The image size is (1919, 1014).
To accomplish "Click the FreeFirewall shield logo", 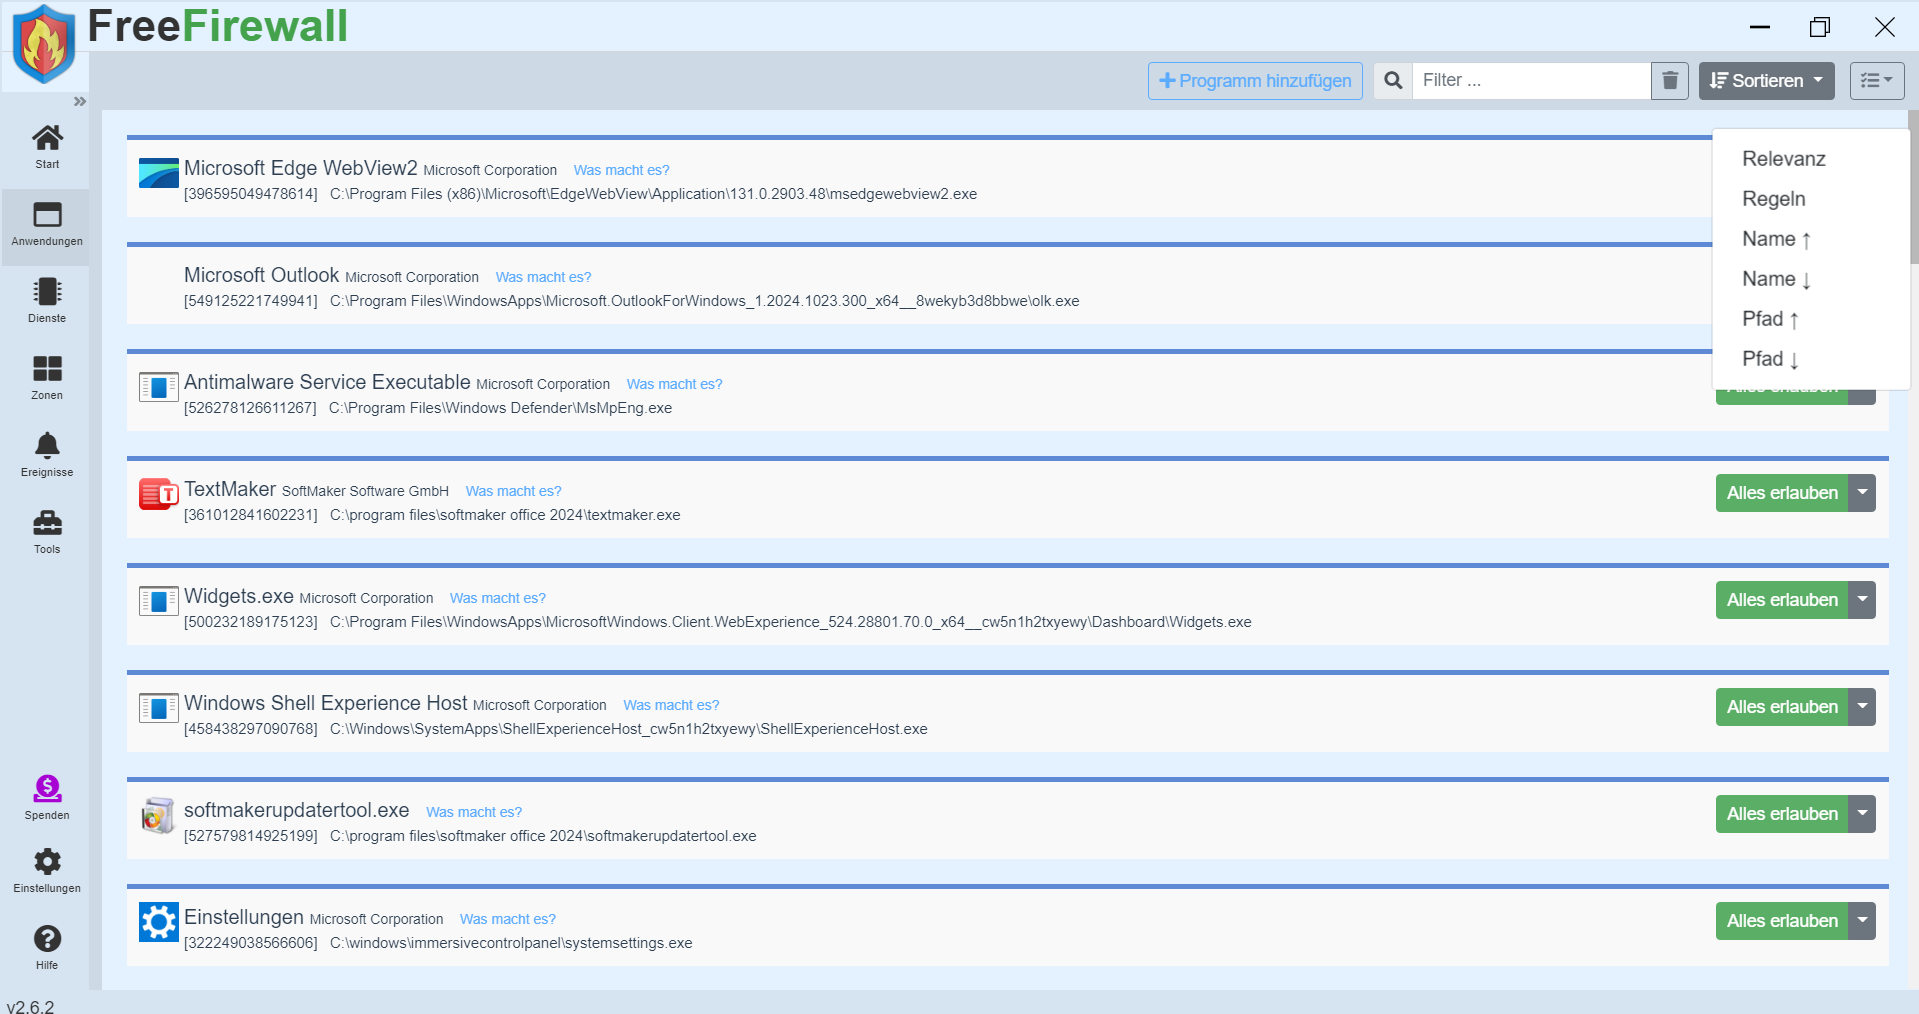I will coord(44,44).
